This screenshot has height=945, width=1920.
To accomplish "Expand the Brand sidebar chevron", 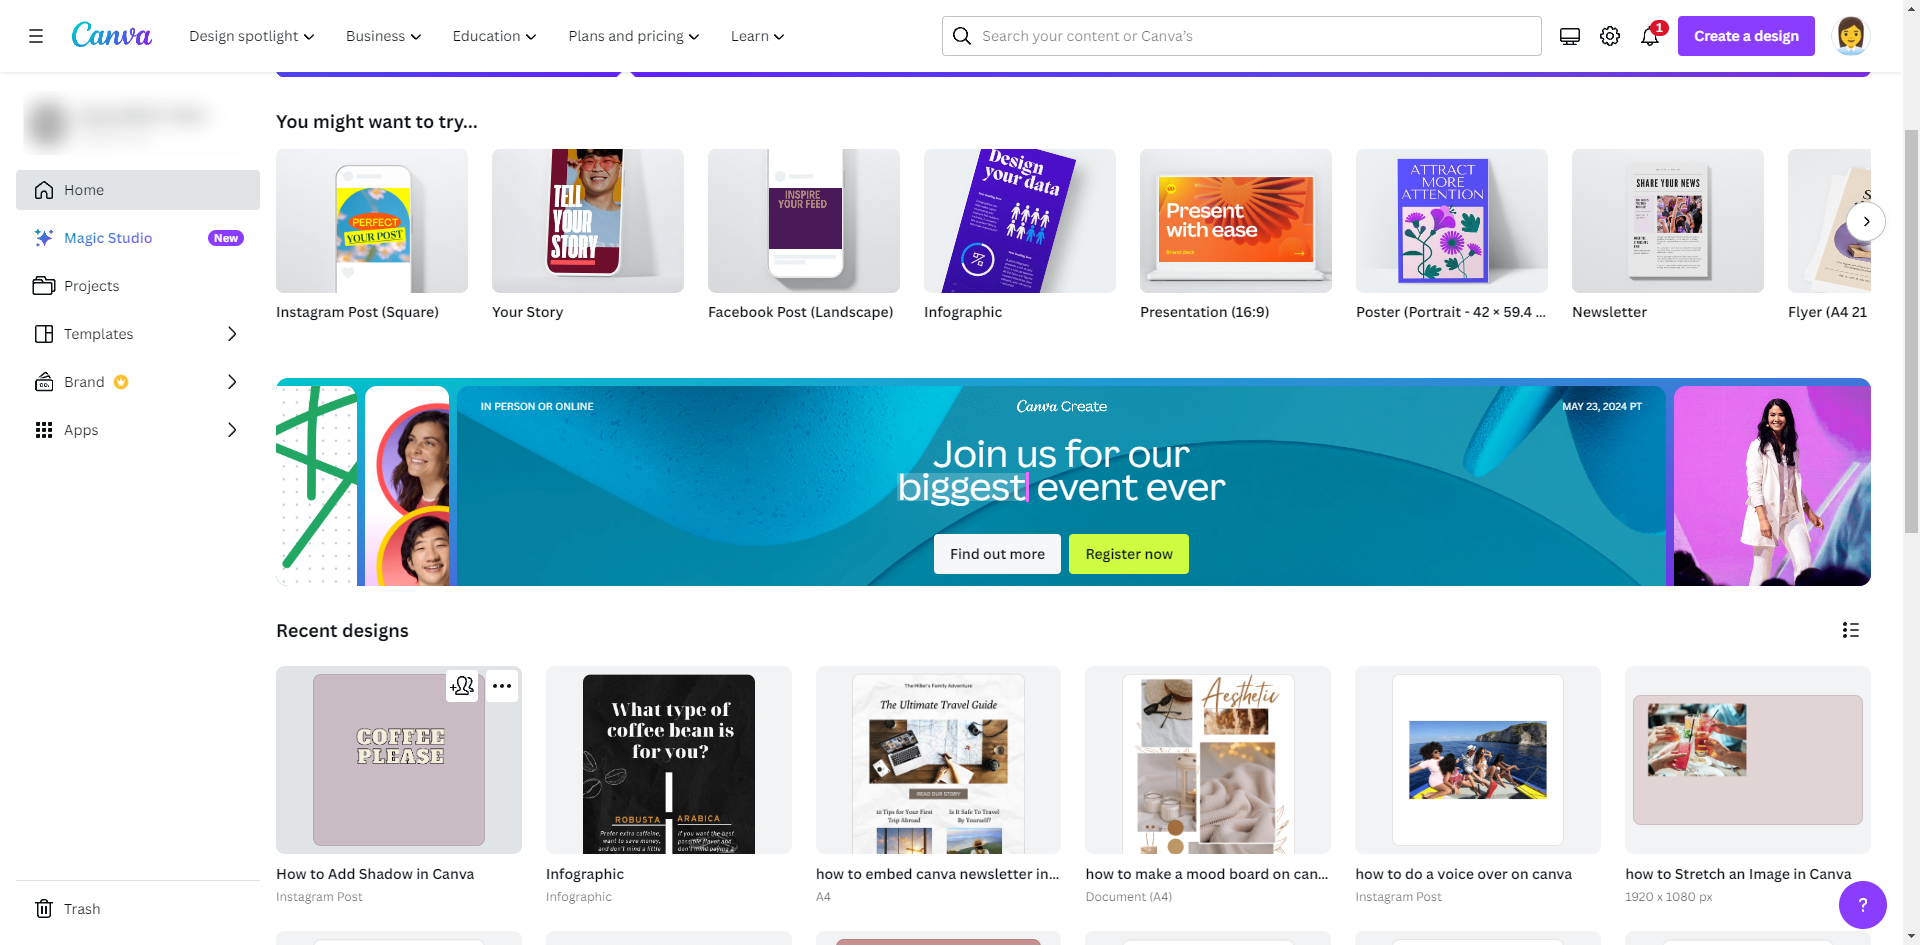I will pos(232,382).
